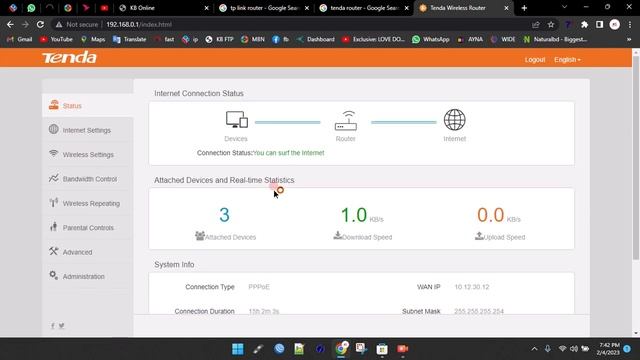Go back using browser back arrow

tap(10, 24)
